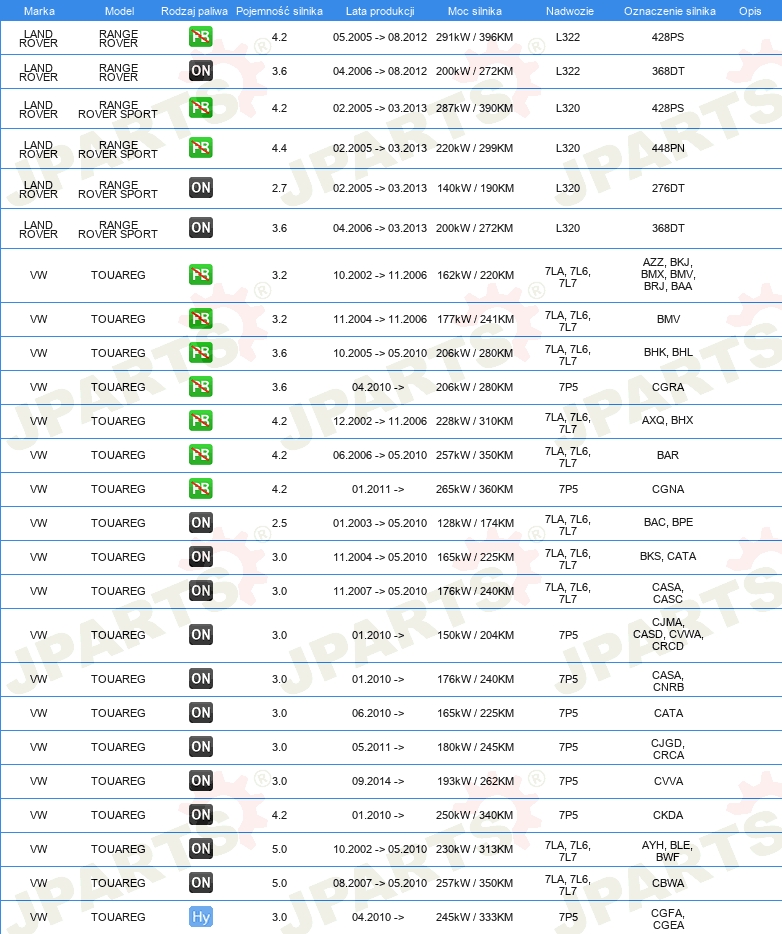
Task: Click diesel ON icon for Range Rover Sport 276DT
Action: point(201,188)
